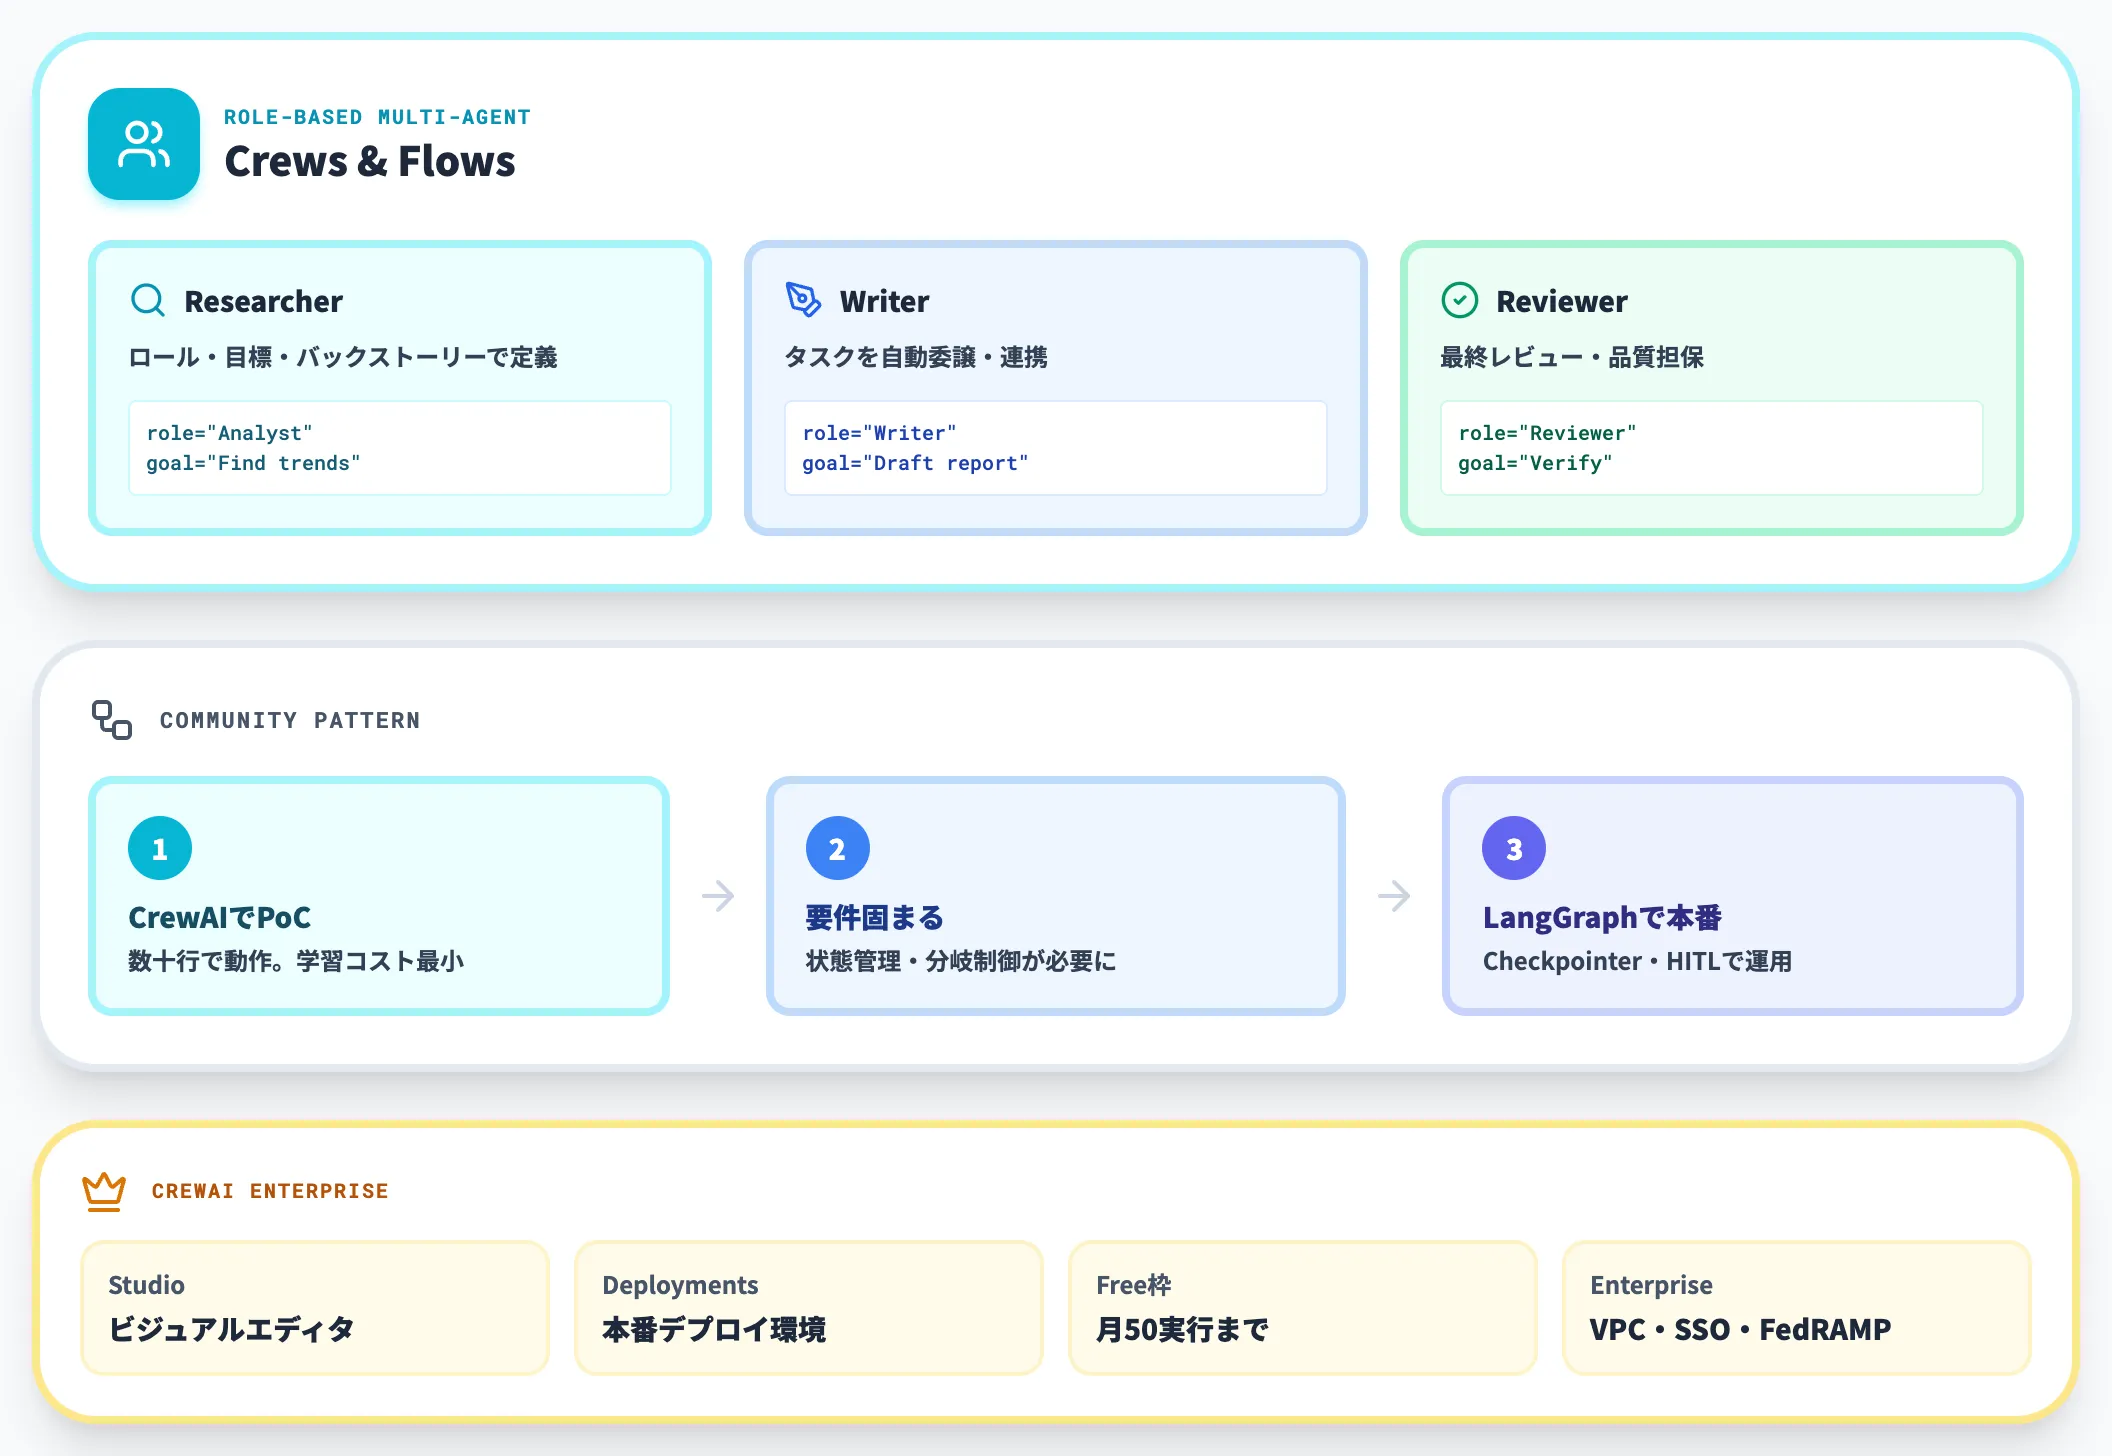
Task: Open the Enterprise VPC SSO FedRAMP card
Action: (1797, 1308)
